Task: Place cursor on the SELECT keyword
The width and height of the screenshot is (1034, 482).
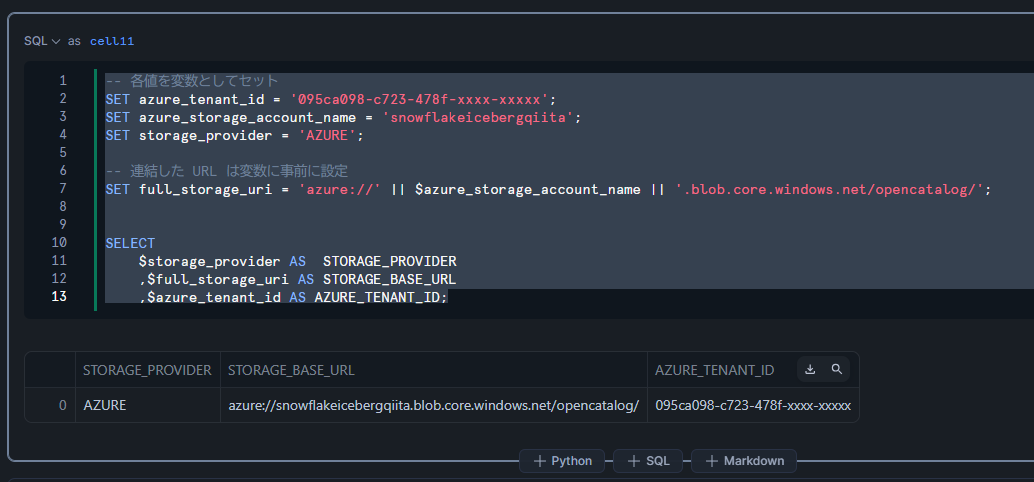Action: pos(130,243)
